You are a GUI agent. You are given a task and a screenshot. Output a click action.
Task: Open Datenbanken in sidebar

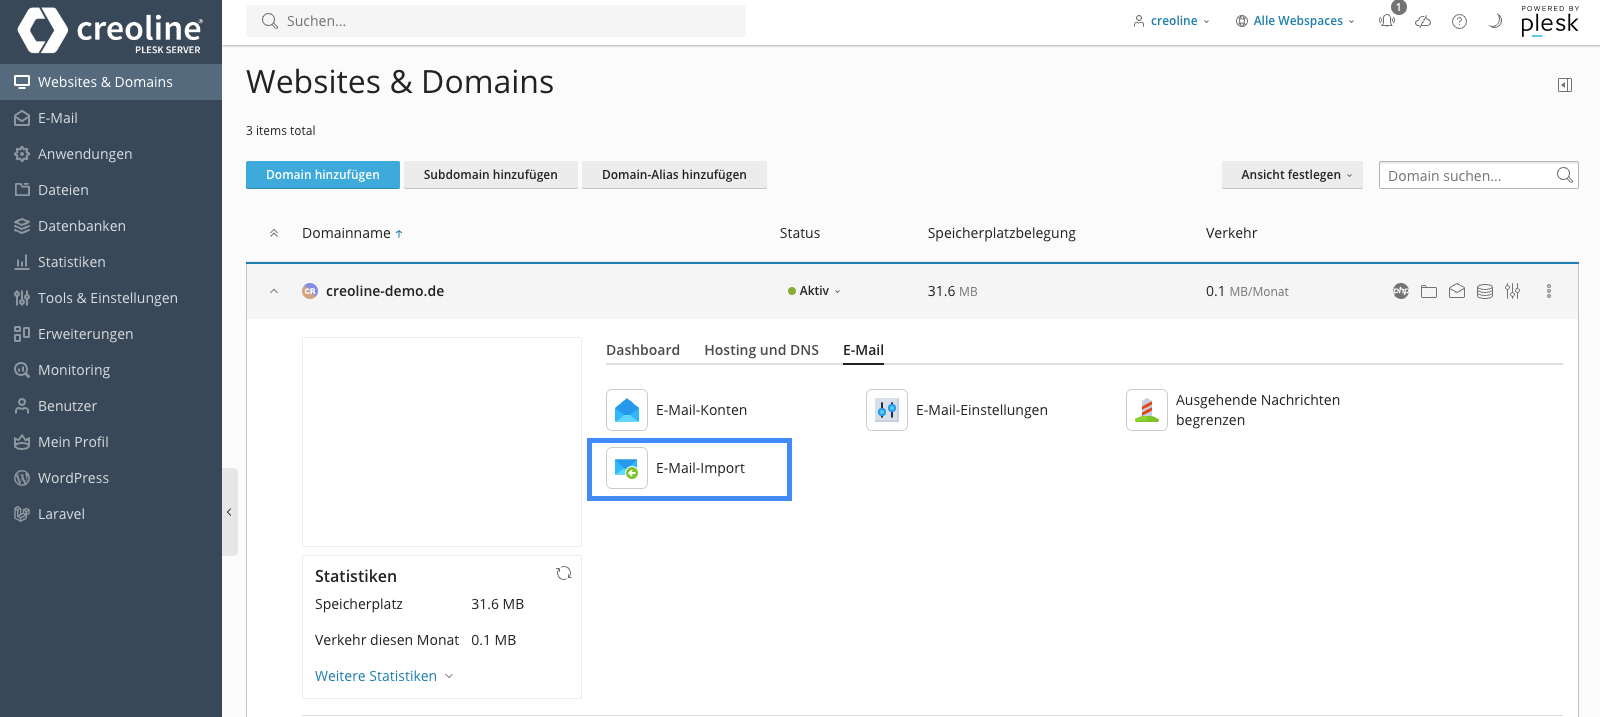click(111, 226)
